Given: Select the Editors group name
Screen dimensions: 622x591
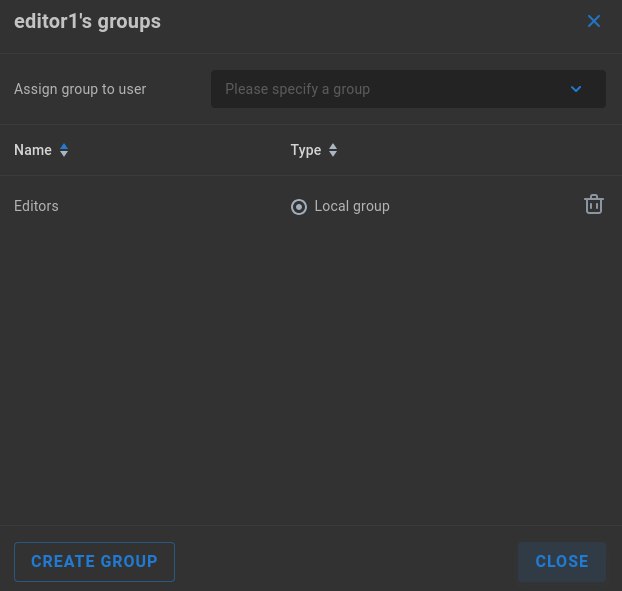Looking at the screenshot, I should click(x=36, y=206).
